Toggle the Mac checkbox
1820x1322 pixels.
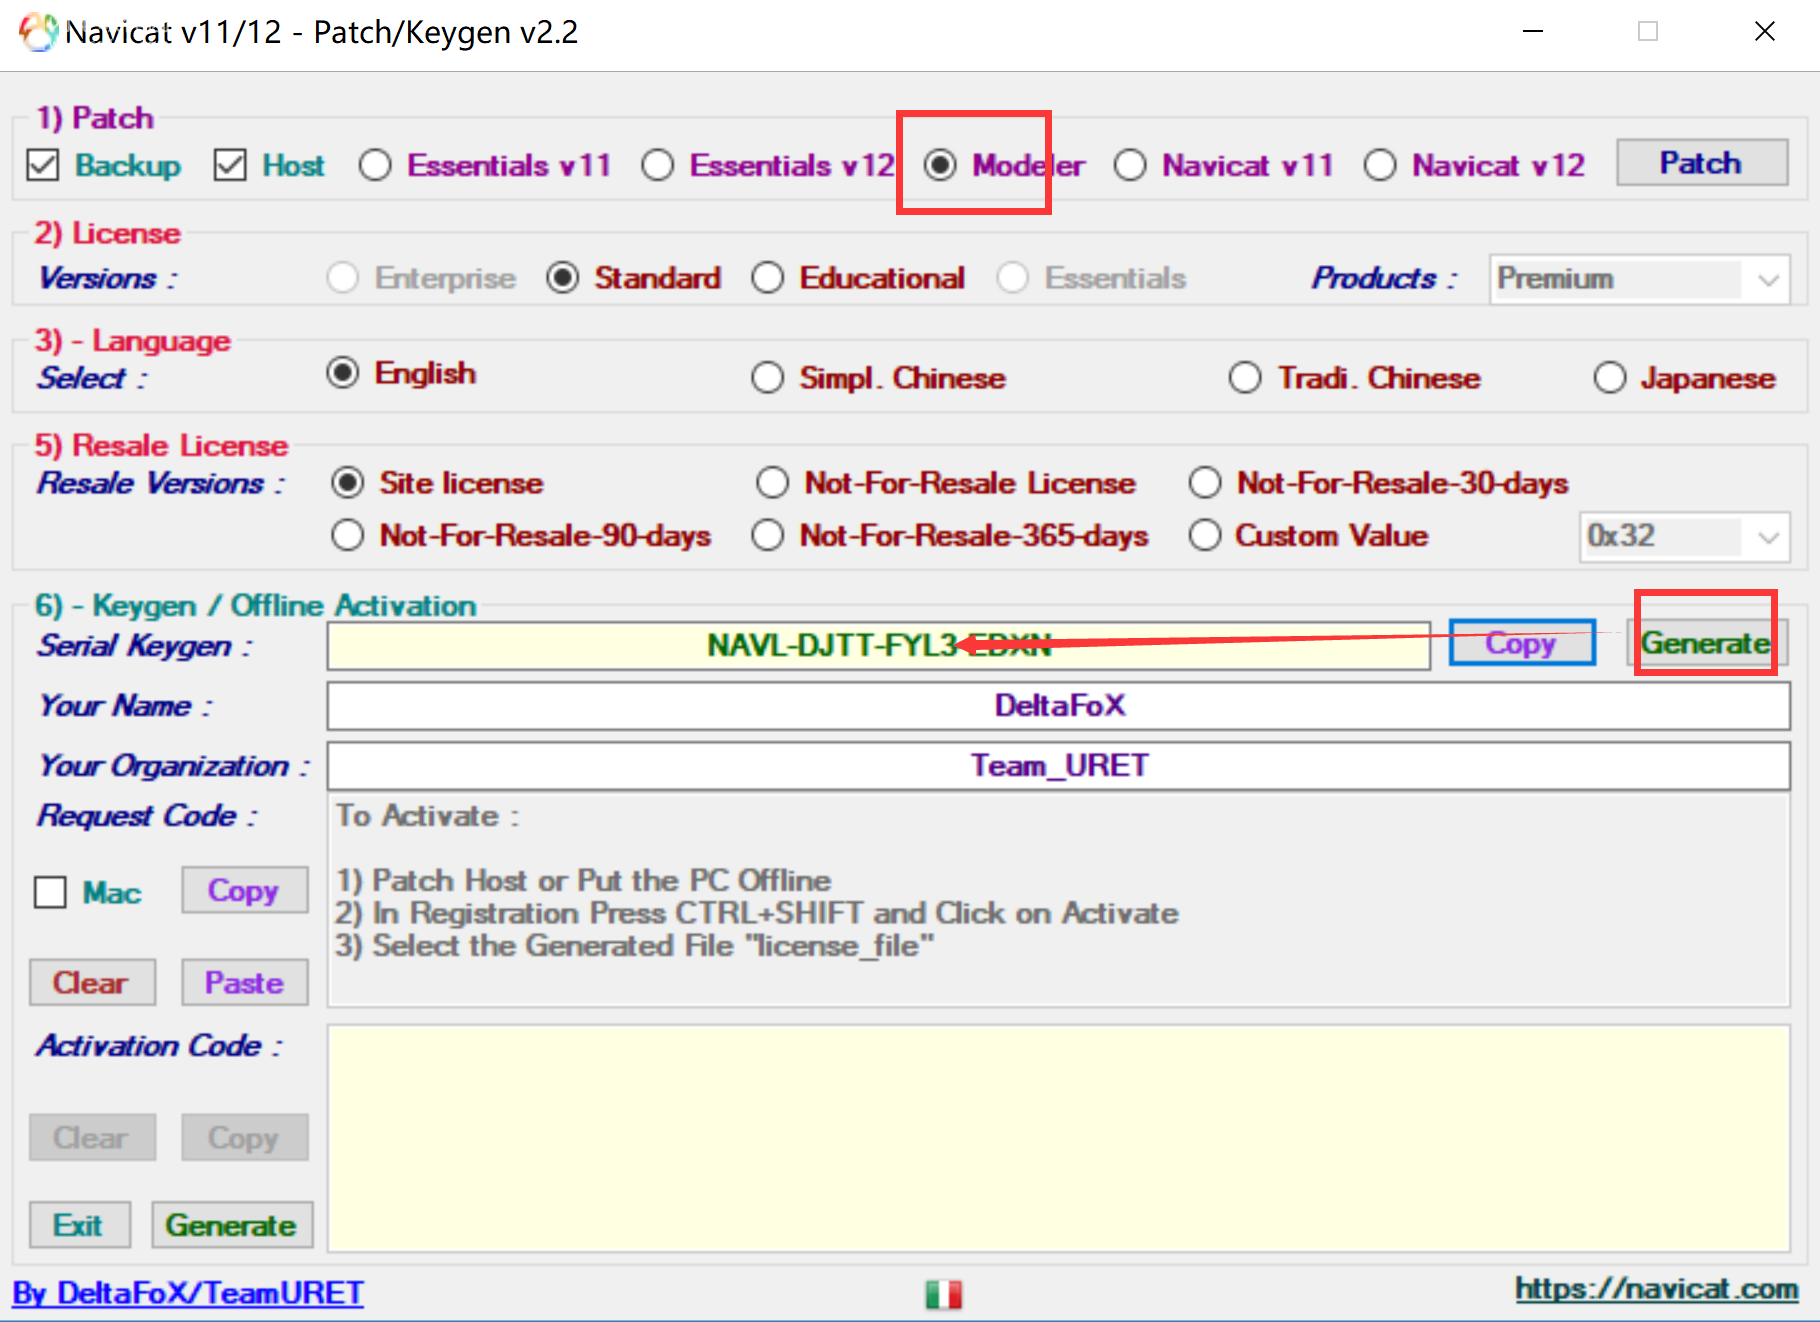[50, 892]
